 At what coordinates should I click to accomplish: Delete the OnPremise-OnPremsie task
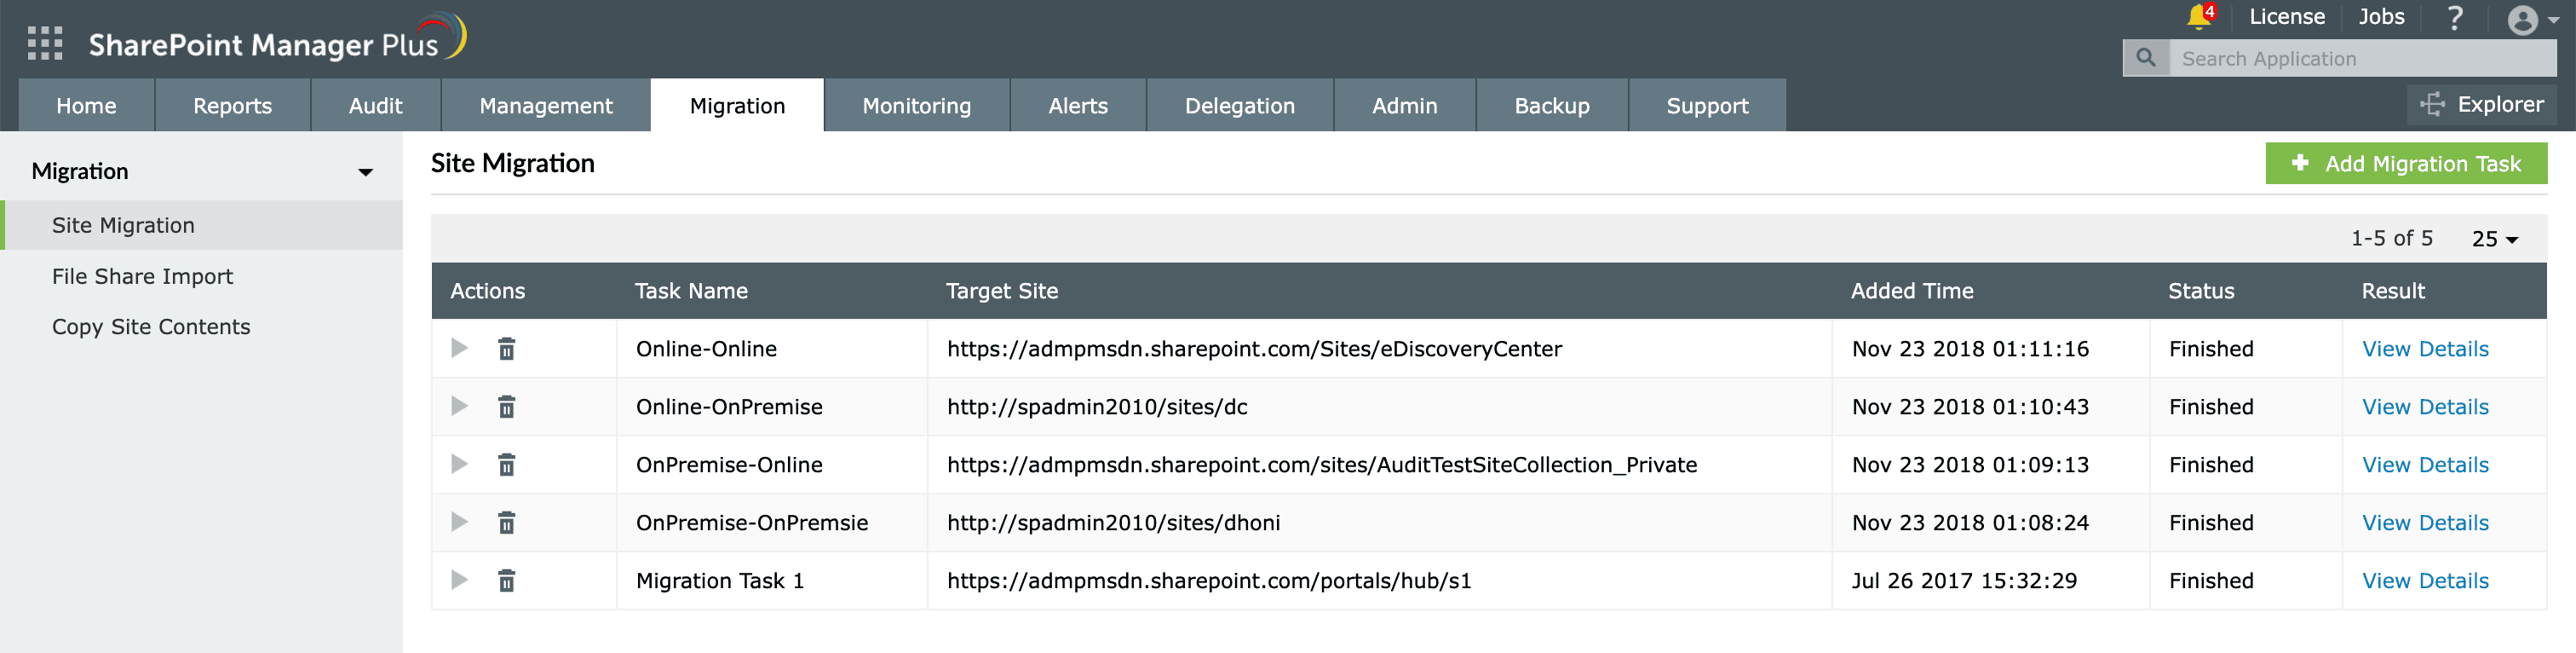[x=507, y=523]
